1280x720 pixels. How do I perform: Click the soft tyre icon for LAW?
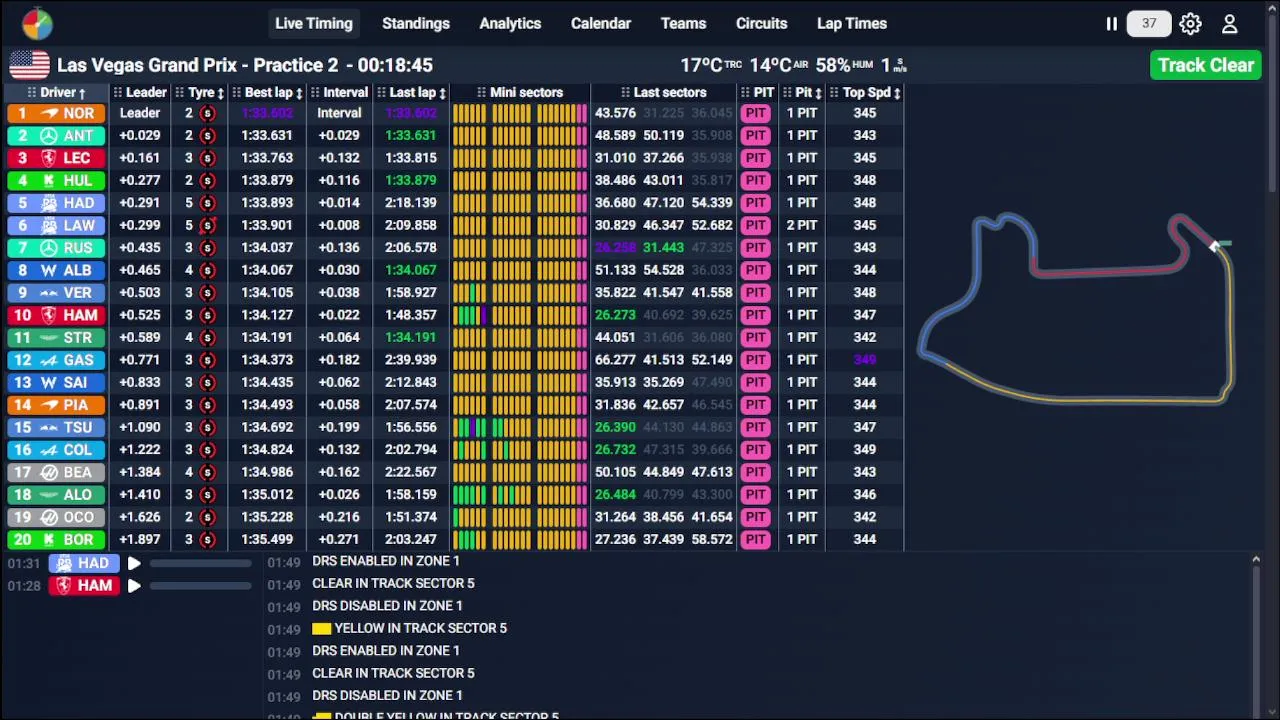(x=208, y=225)
